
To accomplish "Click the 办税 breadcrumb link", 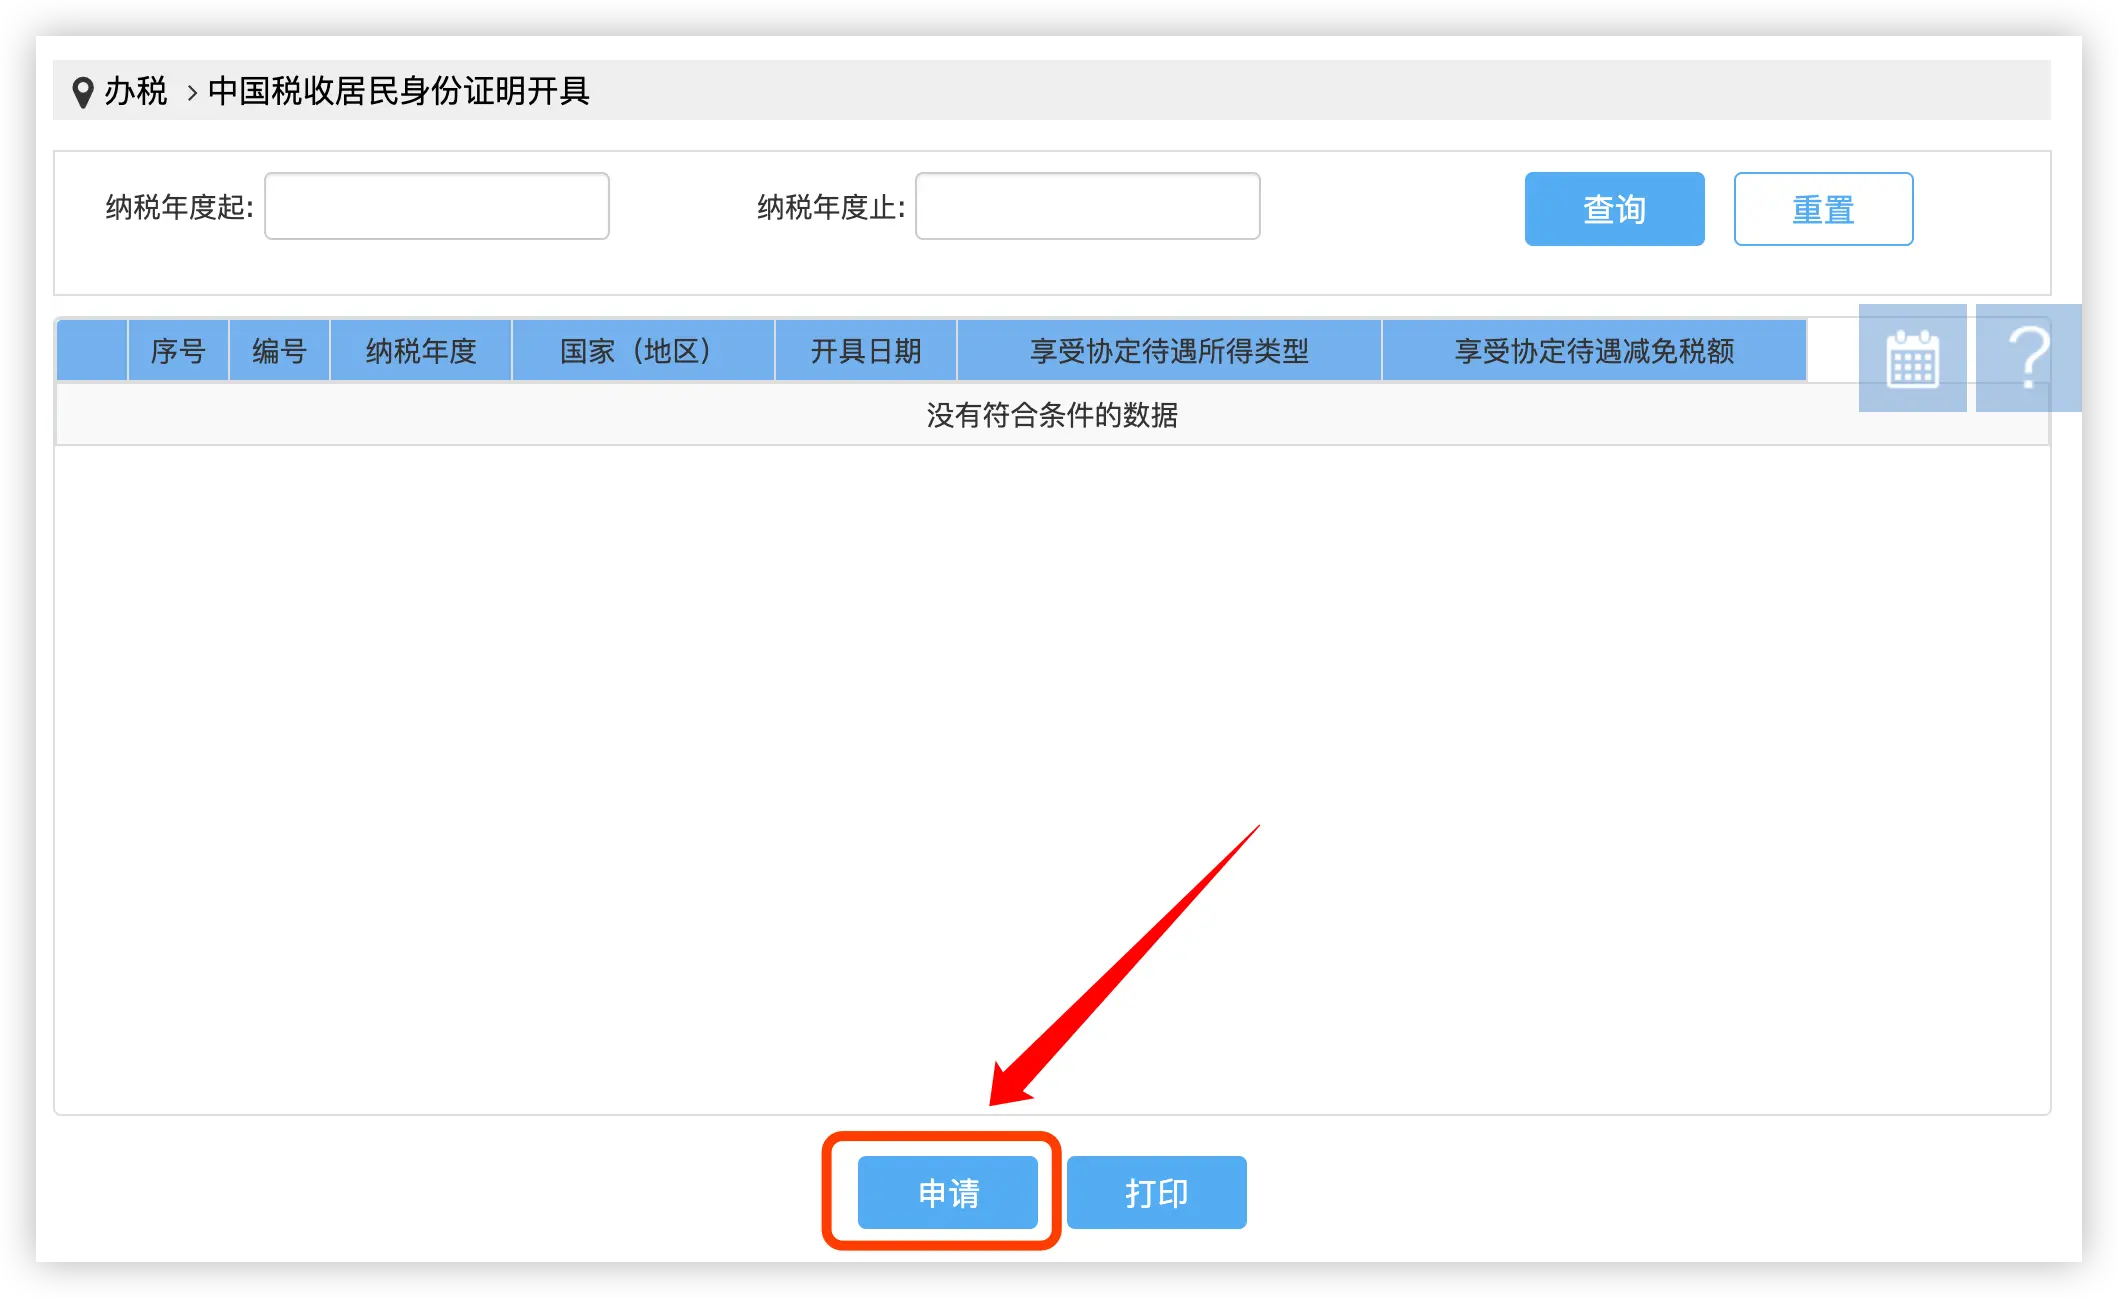I will (136, 91).
